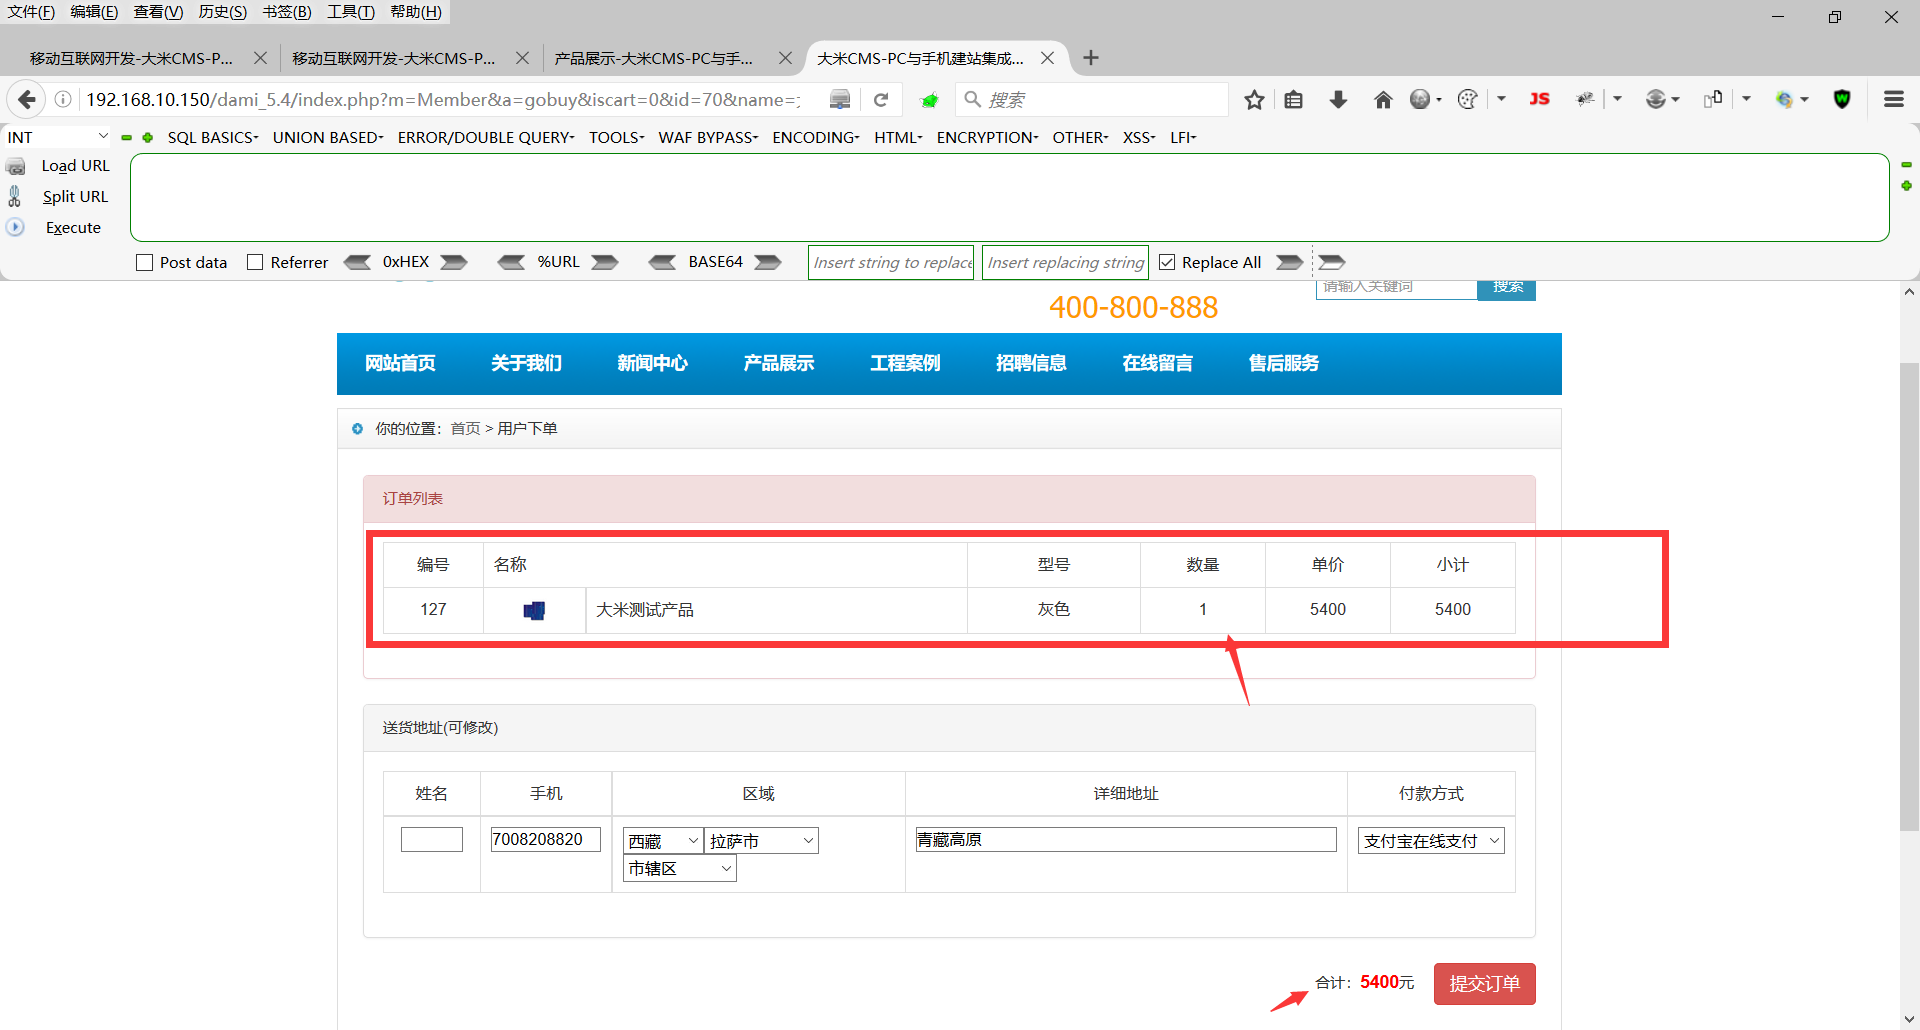Click the 提交订单 order button

pyautogui.click(x=1484, y=983)
